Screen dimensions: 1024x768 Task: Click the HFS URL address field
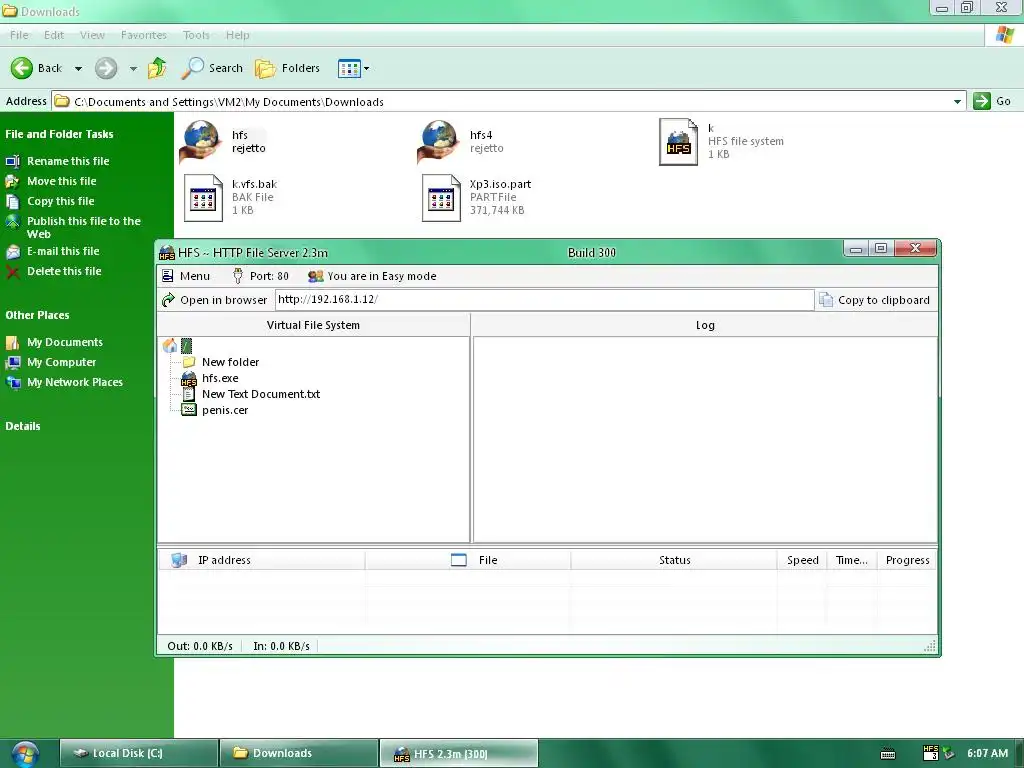pyautogui.click(x=544, y=300)
